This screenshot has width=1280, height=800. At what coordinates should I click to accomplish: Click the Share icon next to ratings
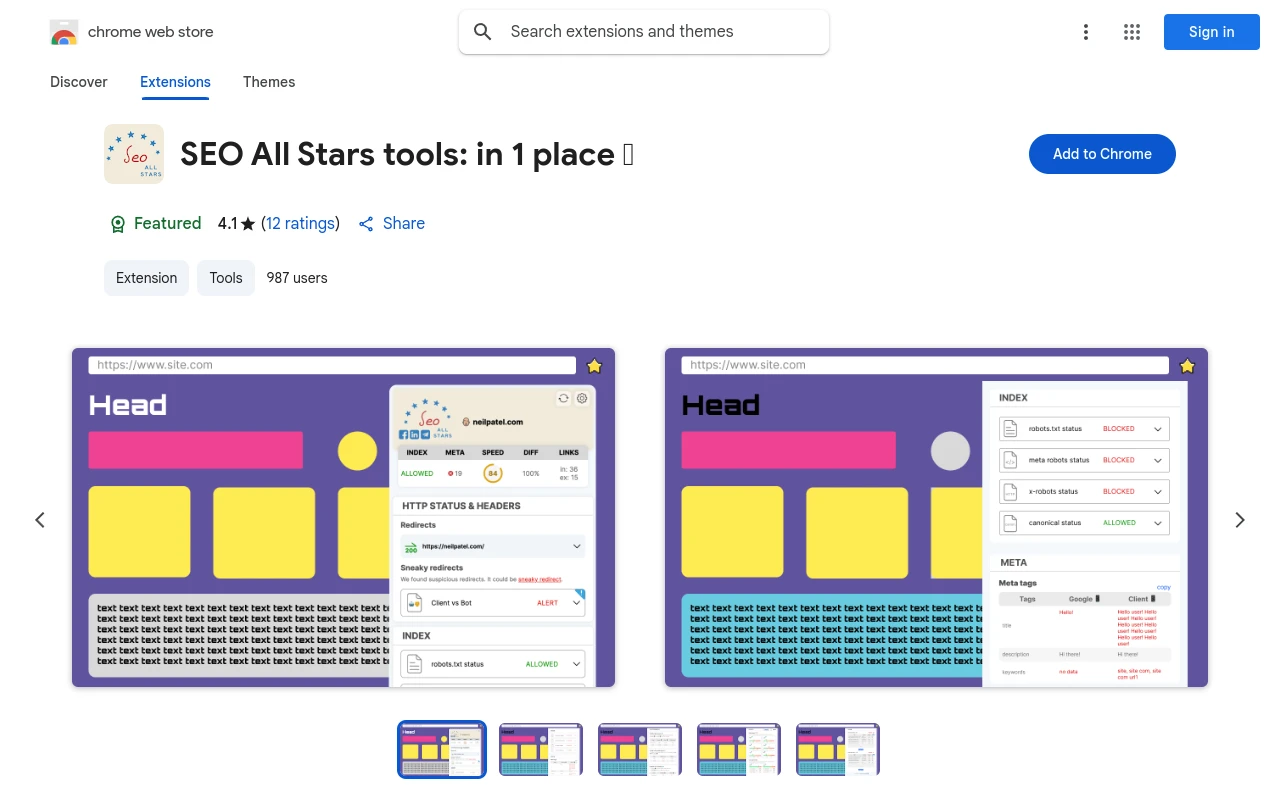(366, 223)
